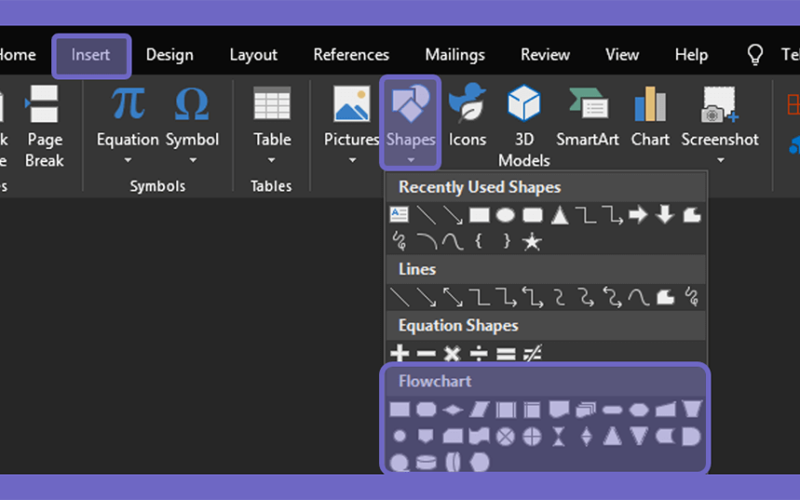
Task: Open the View tab
Action: point(621,55)
